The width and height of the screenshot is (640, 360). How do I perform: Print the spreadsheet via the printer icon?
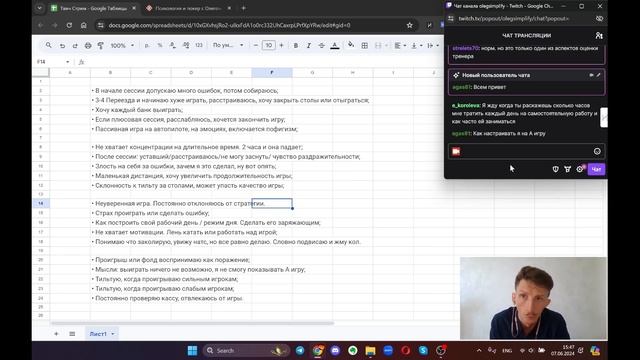(88, 45)
